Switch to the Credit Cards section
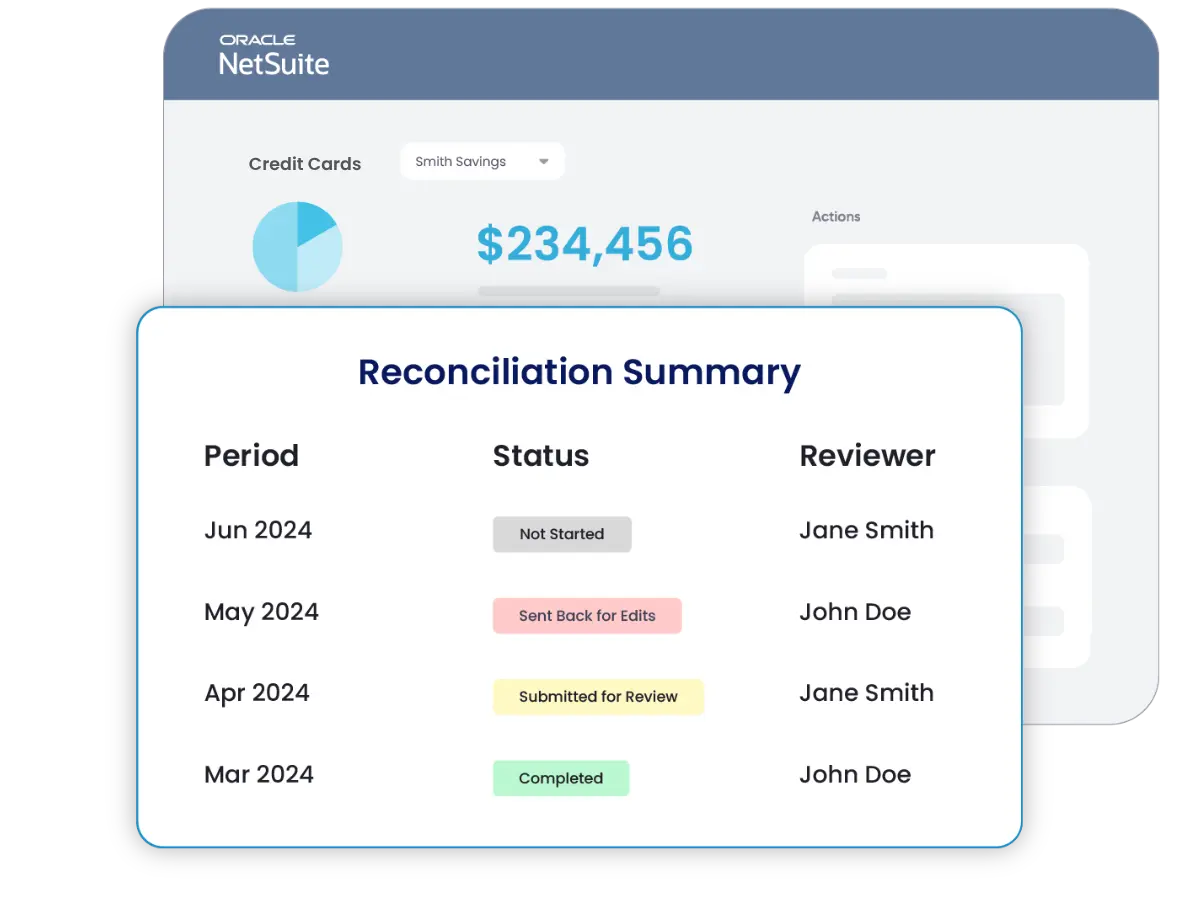Viewport: 1196px width, 898px height. pyautogui.click(x=305, y=163)
